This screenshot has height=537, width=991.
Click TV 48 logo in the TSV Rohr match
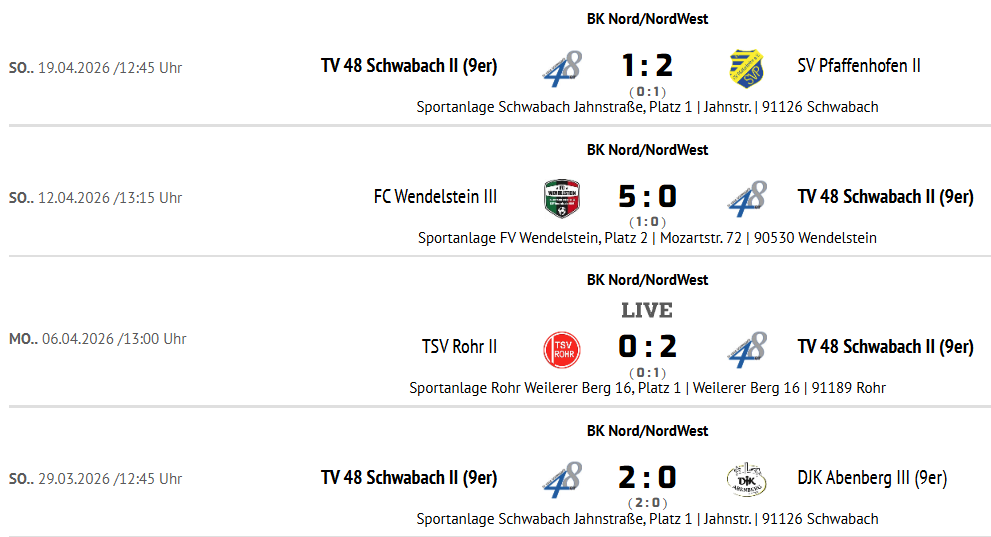pos(746,348)
